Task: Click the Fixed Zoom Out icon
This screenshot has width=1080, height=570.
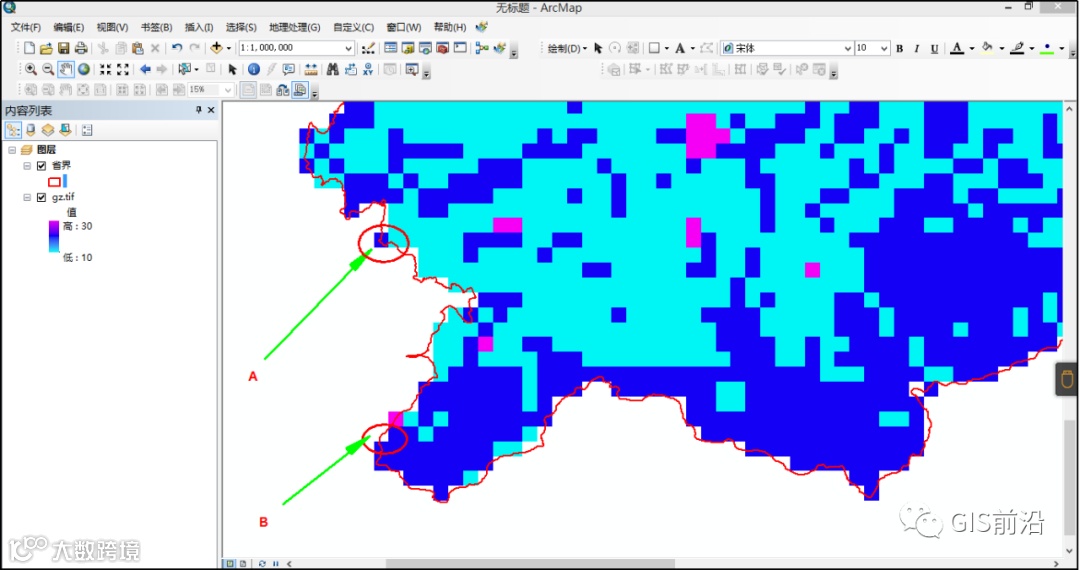Action: point(123,70)
